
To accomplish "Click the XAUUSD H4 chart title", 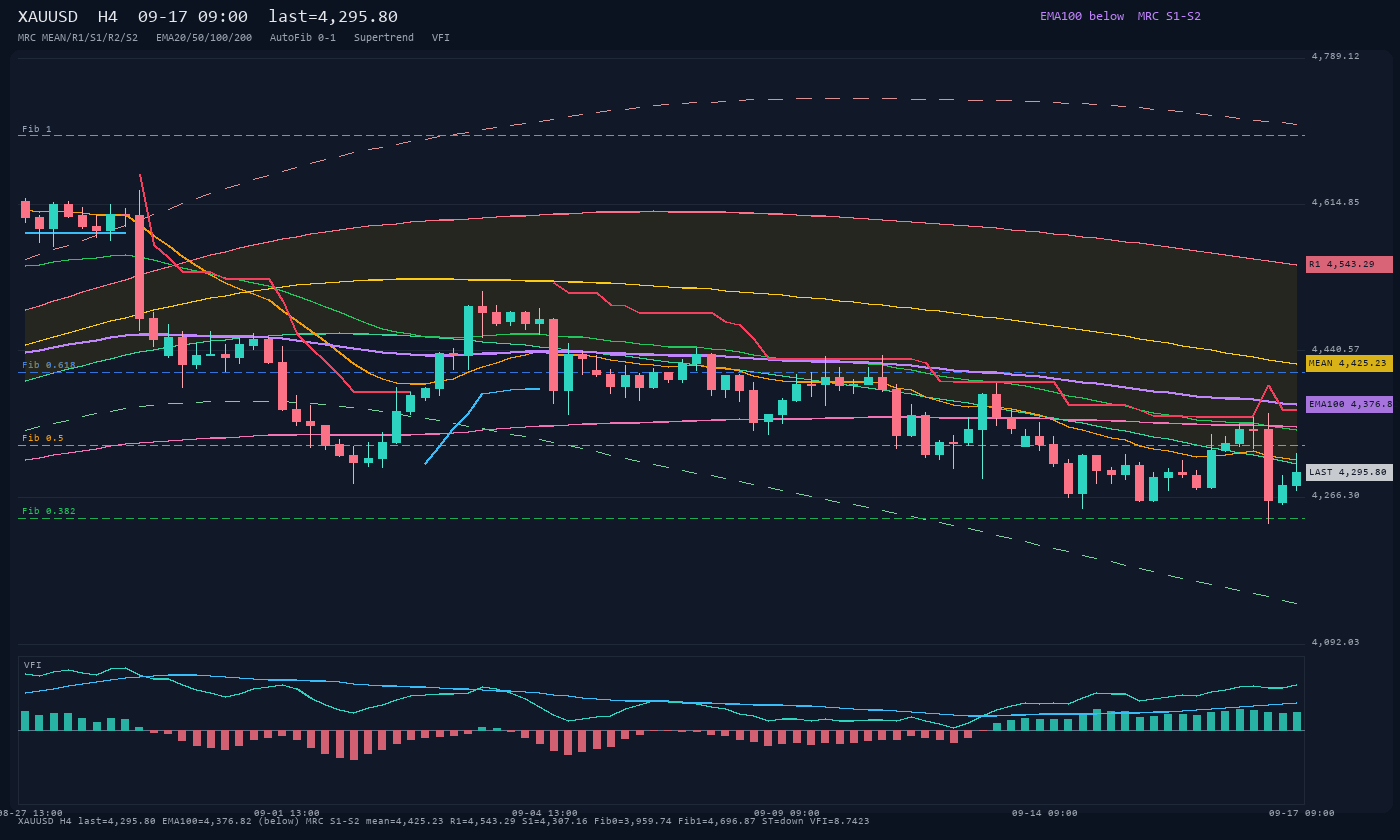I will click(68, 16).
